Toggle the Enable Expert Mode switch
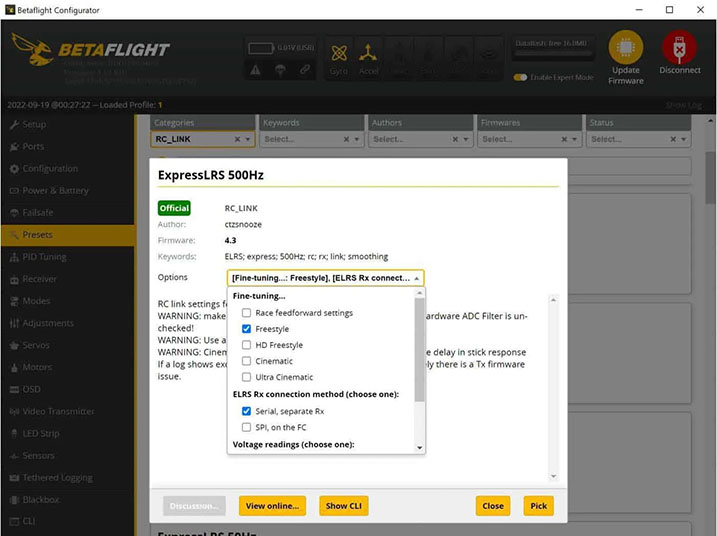Viewport: 717px width, 536px height. pyautogui.click(x=521, y=77)
